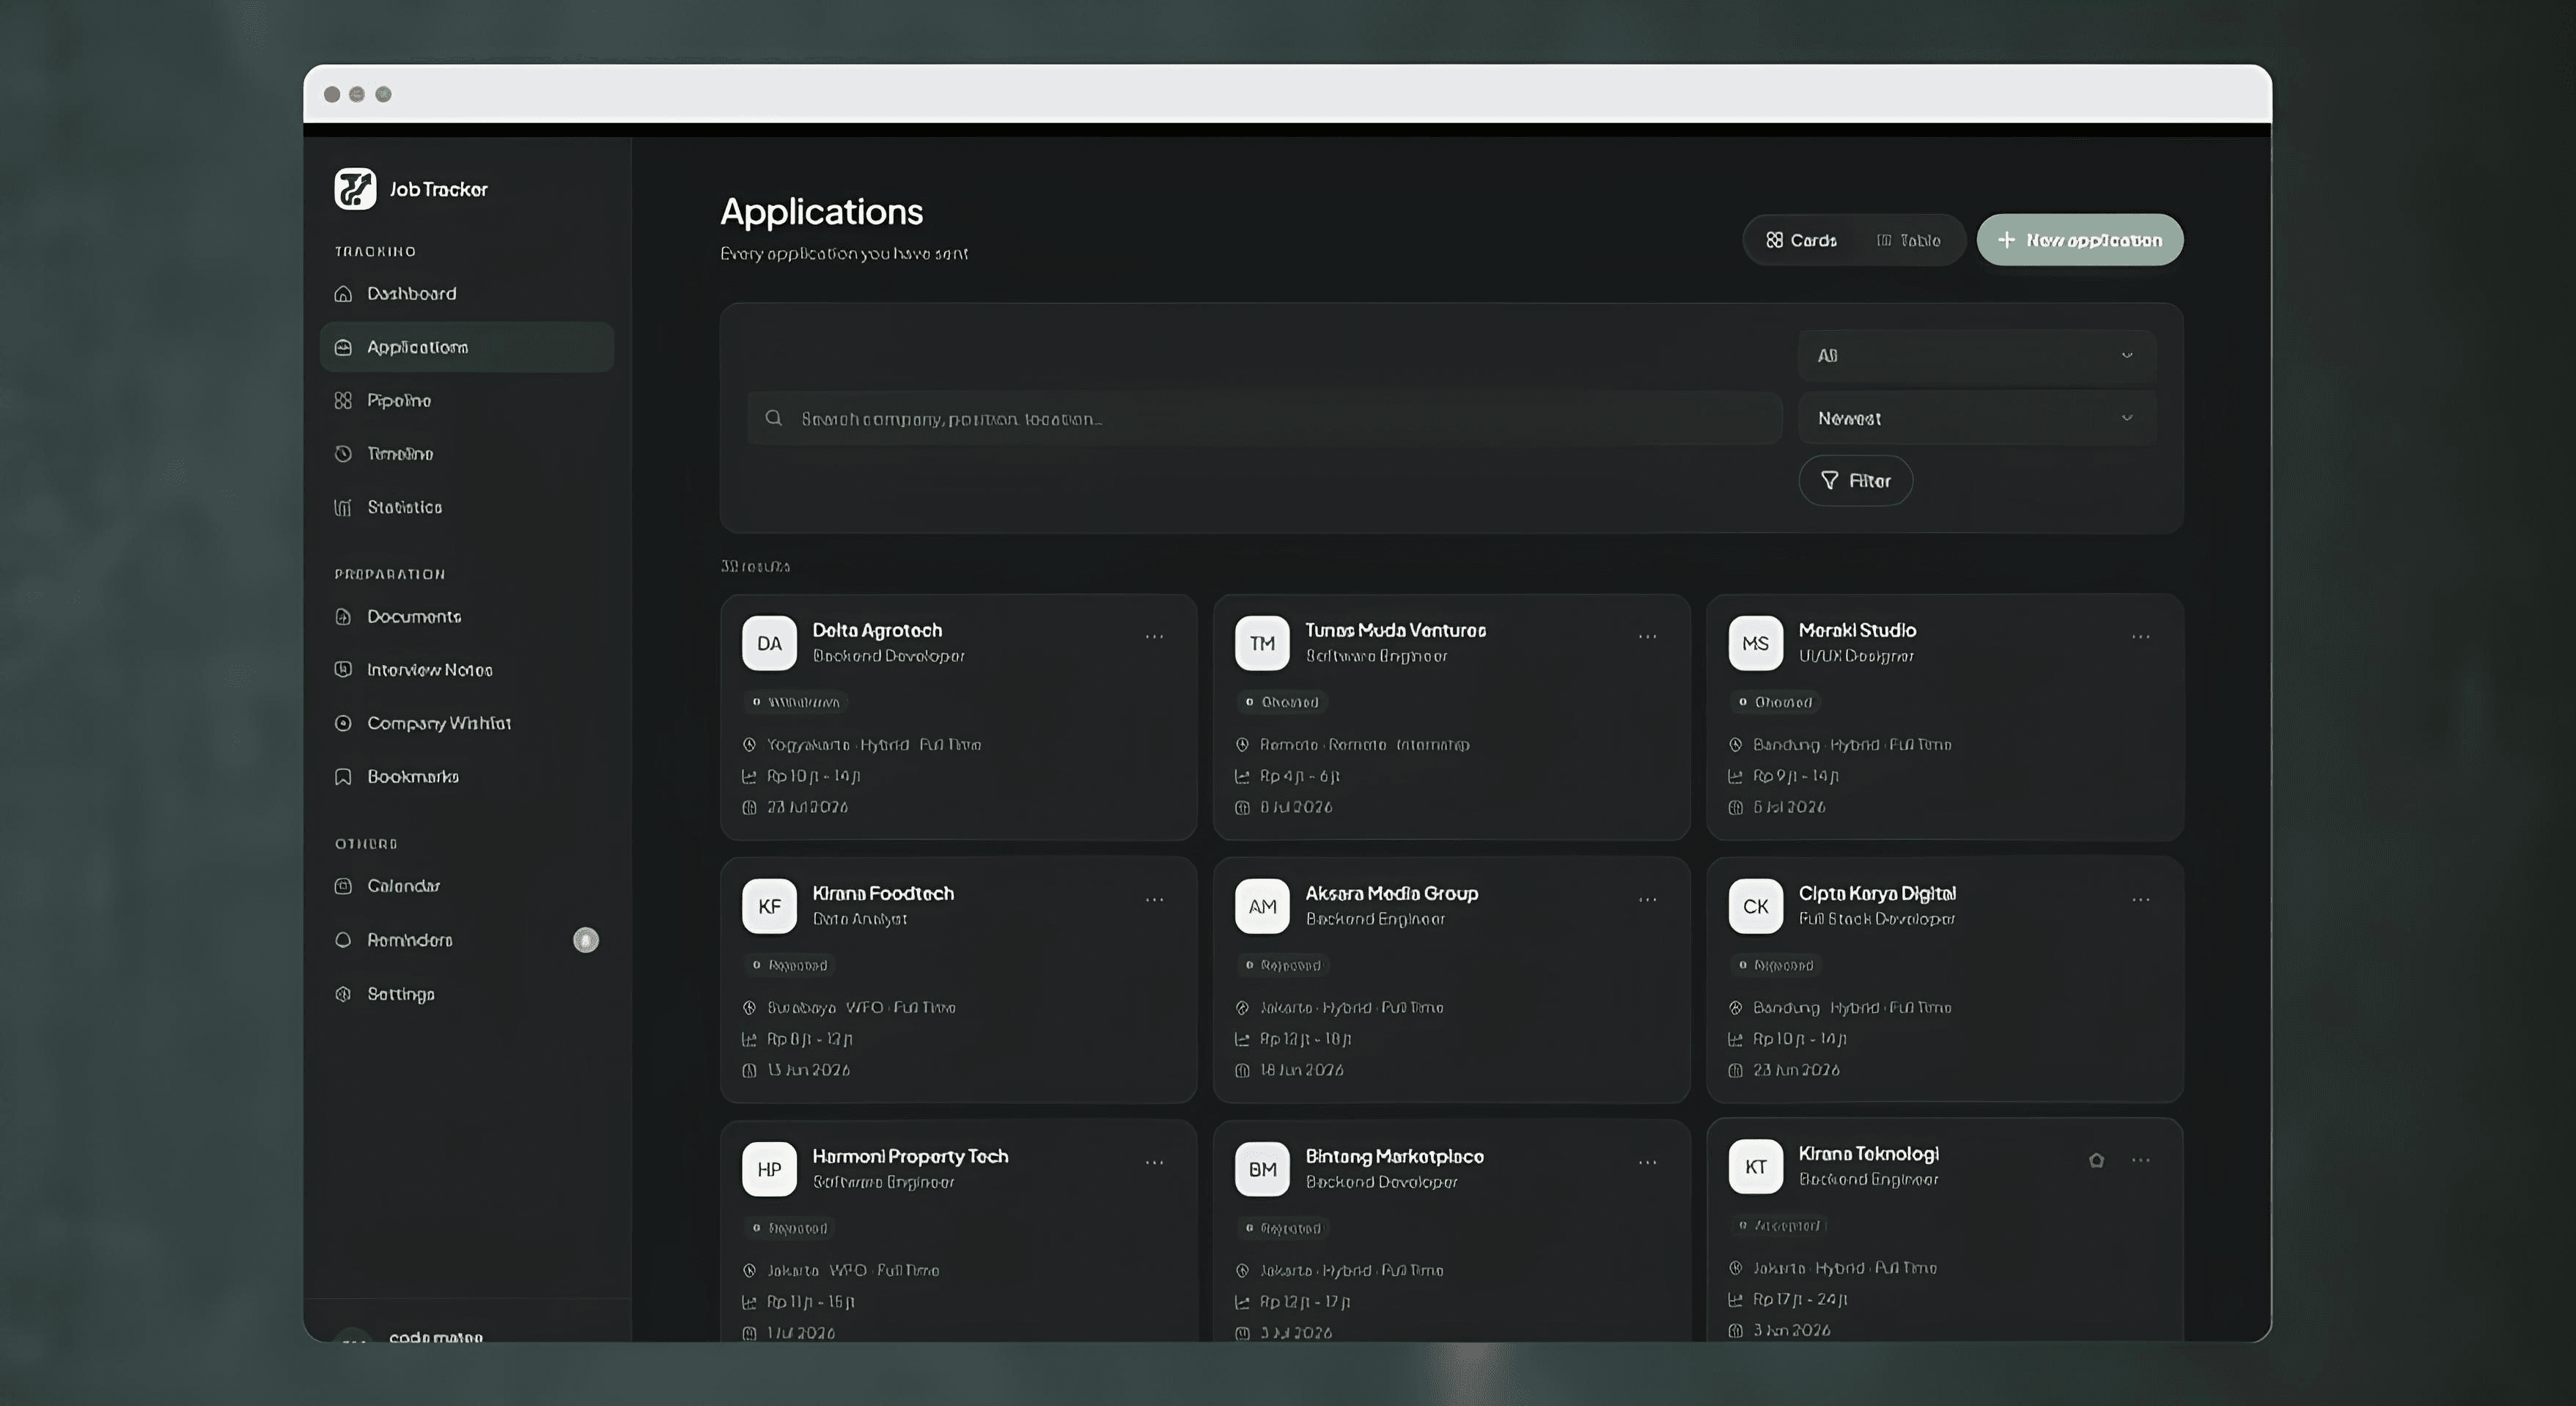2576x1406 pixels.
Task: Click salary 'Rp 17 jt - 24 jt' on Kirana Teknologi
Action: pyautogui.click(x=1800, y=1299)
